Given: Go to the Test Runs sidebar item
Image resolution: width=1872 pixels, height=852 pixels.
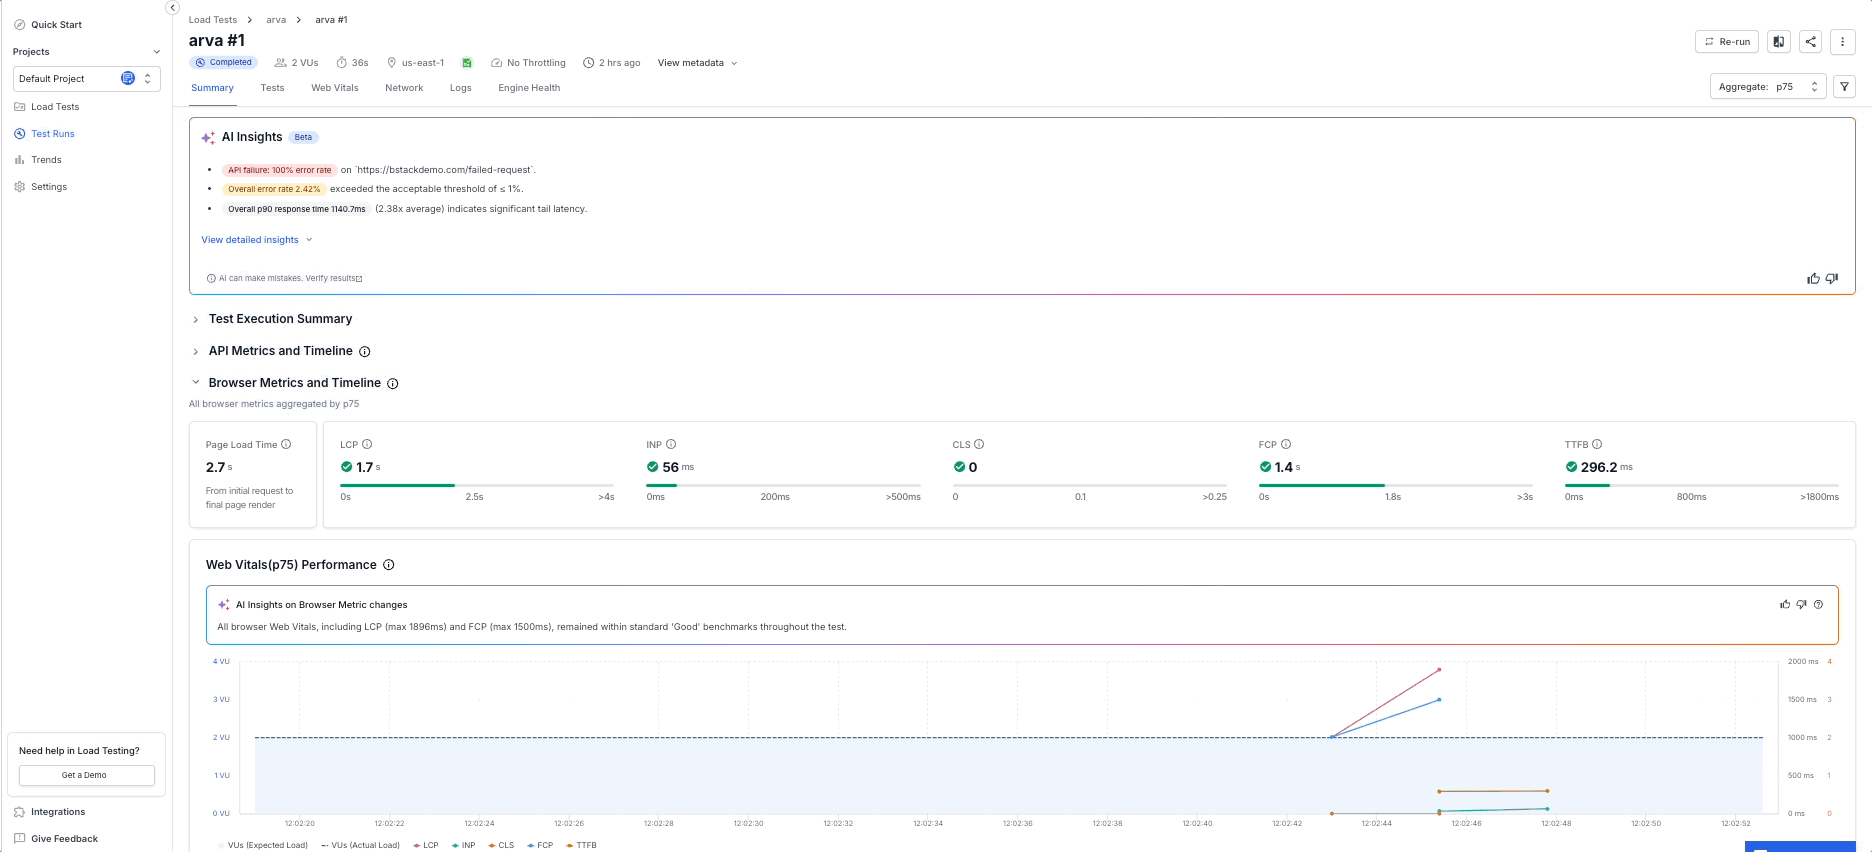Looking at the screenshot, I should [45, 134].
